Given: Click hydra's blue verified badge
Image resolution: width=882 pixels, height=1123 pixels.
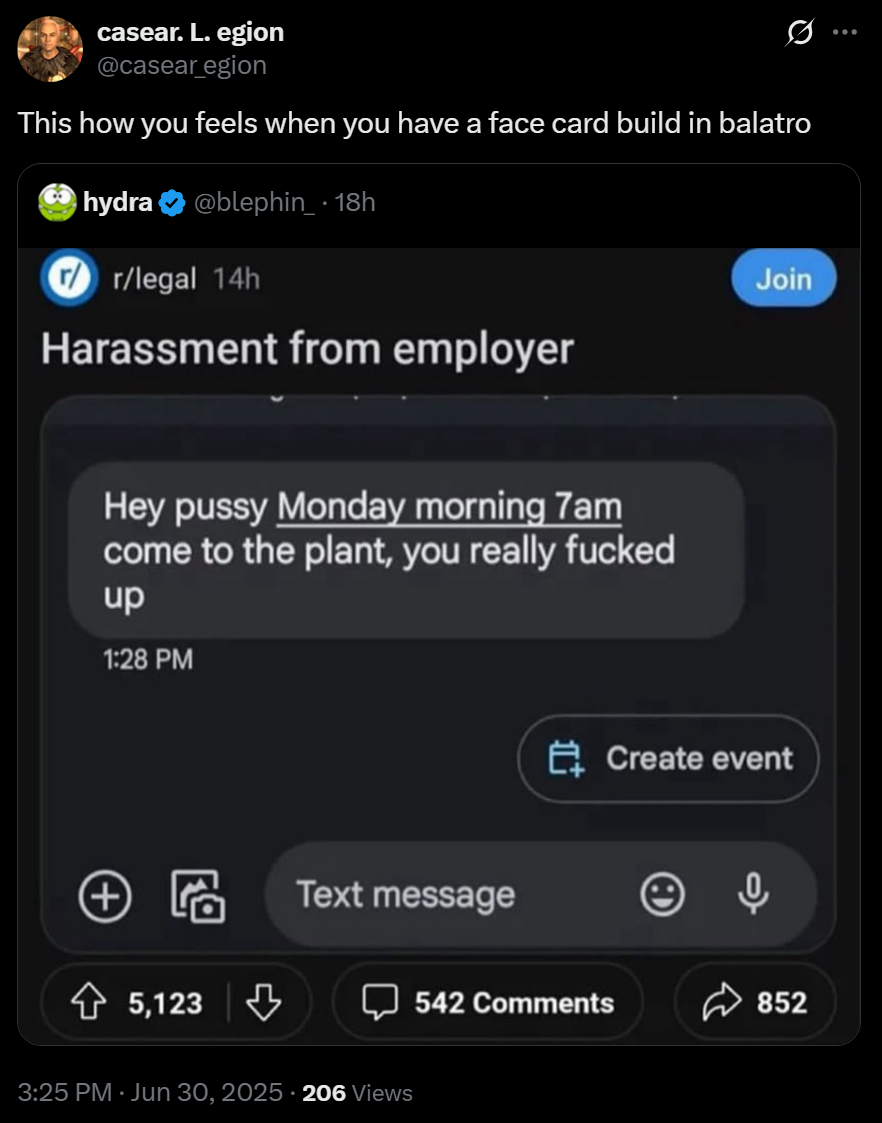Looking at the screenshot, I should [x=172, y=203].
